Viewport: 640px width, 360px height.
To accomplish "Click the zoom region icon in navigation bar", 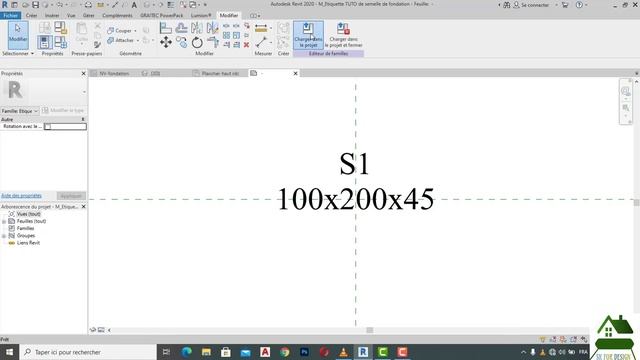I will [x=625, y=108].
